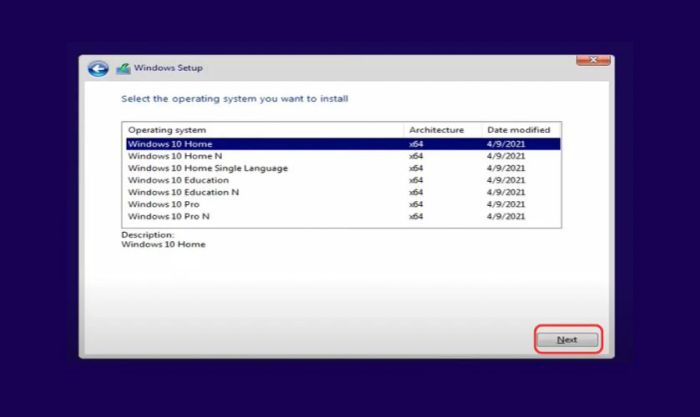Select Windows 10 Pro row
700x417 pixels.
coord(343,204)
